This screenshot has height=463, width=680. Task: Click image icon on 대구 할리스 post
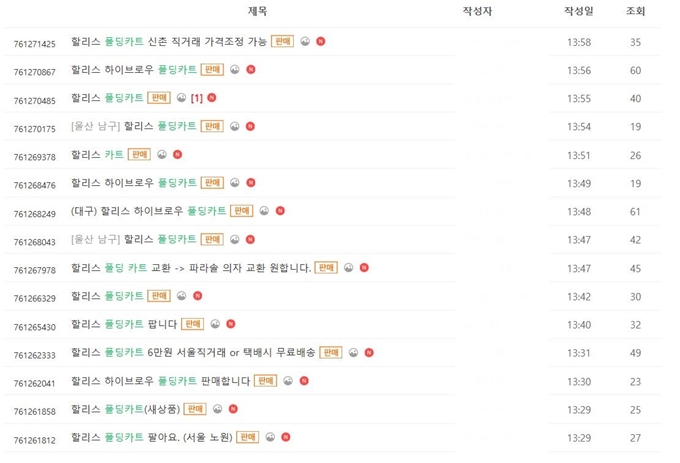264,211
